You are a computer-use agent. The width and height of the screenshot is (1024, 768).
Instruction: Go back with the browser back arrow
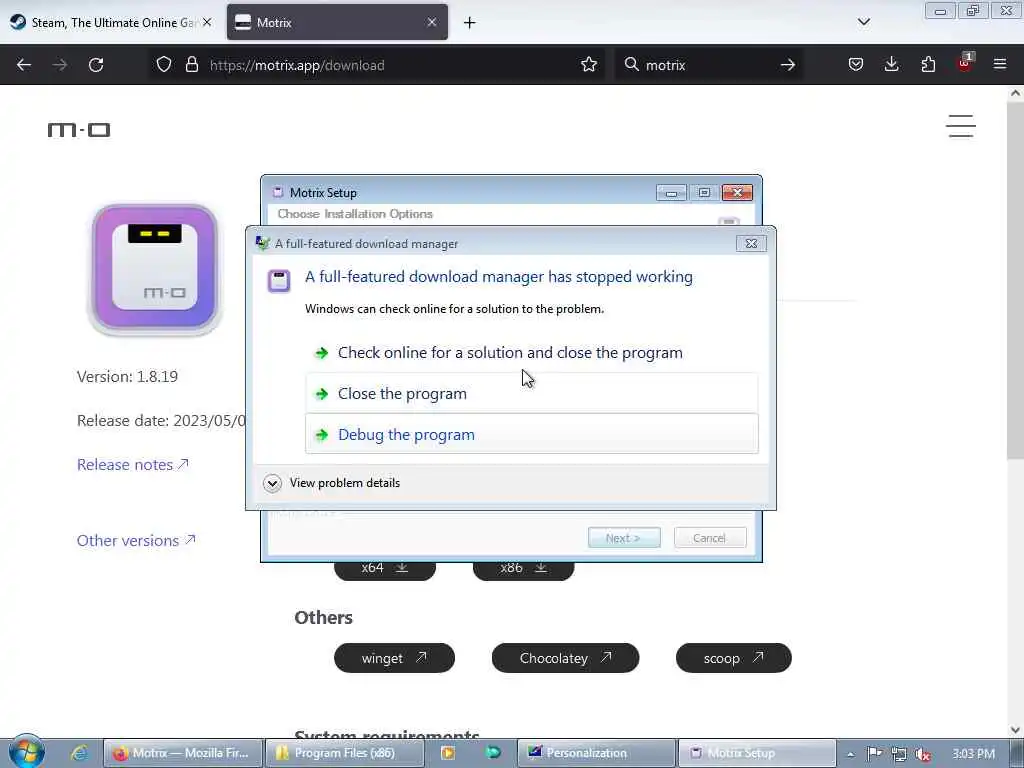[24, 65]
